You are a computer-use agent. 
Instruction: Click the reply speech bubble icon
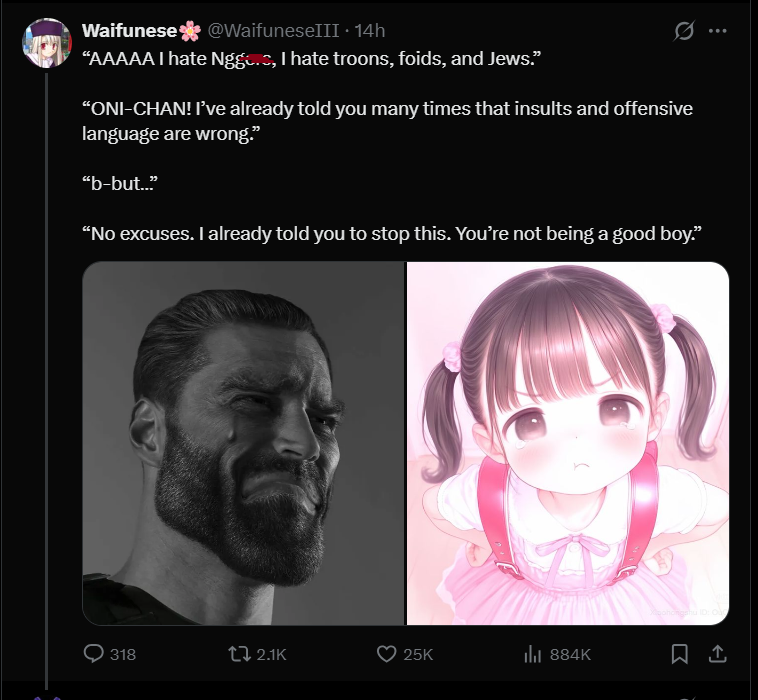[x=94, y=654]
